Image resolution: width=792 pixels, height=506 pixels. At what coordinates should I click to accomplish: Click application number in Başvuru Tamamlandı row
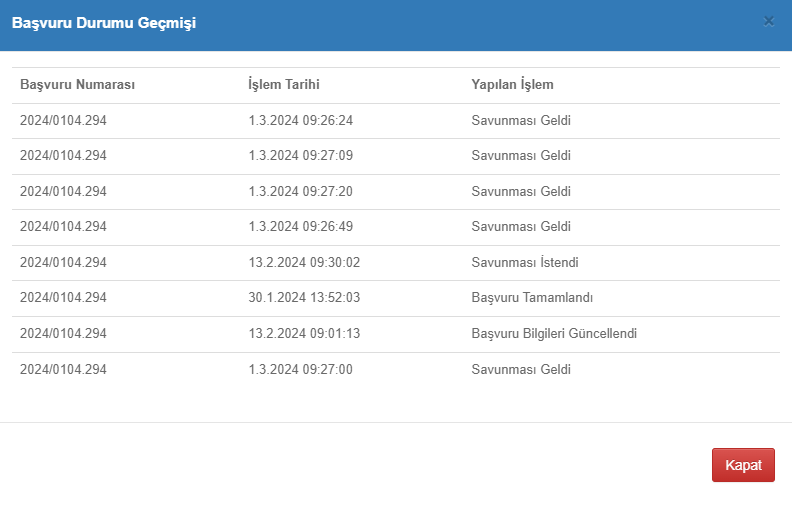point(63,297)
